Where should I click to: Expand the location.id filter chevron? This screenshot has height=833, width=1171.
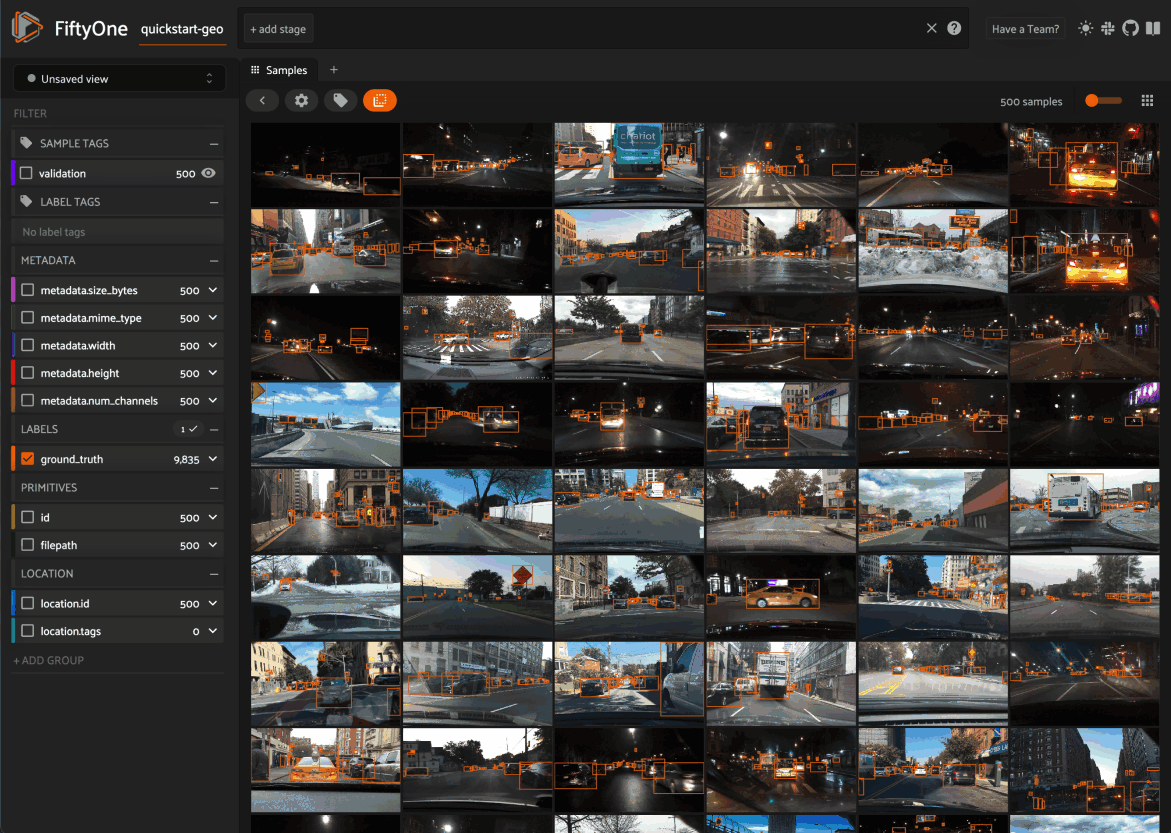tap(213, 603)
